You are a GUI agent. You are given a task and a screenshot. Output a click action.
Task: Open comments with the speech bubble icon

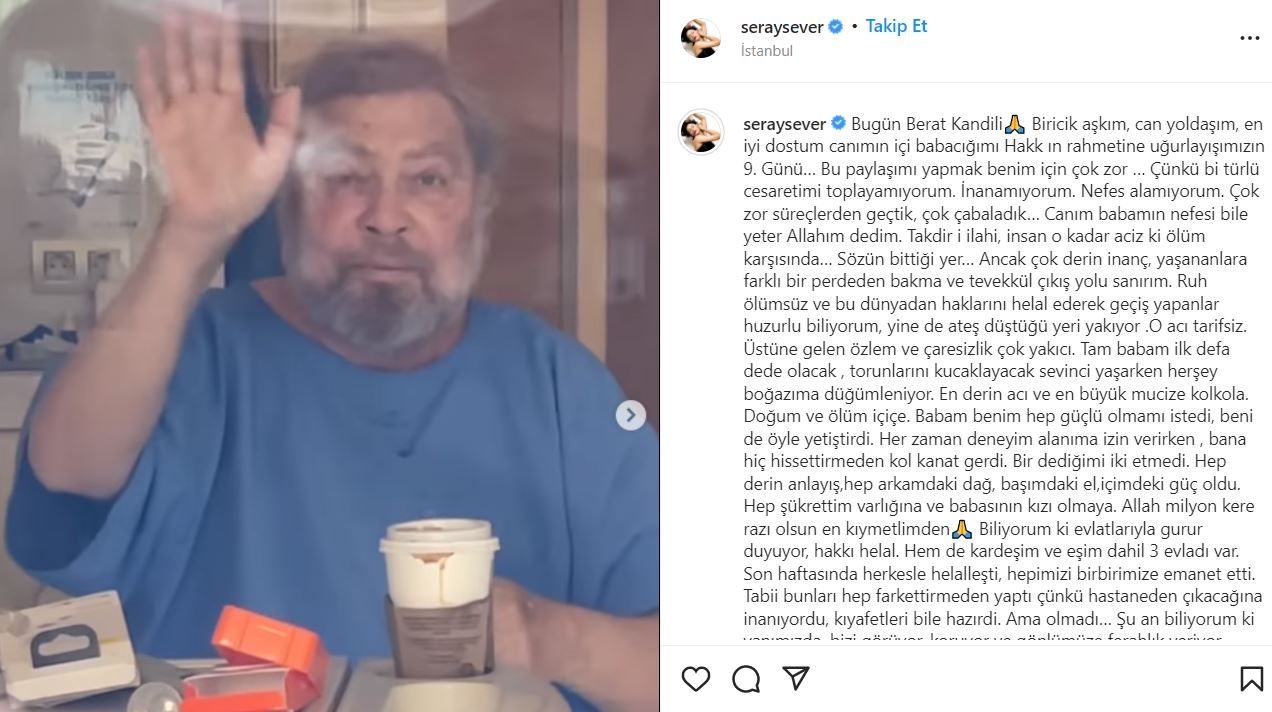click(x=745, y=679)
